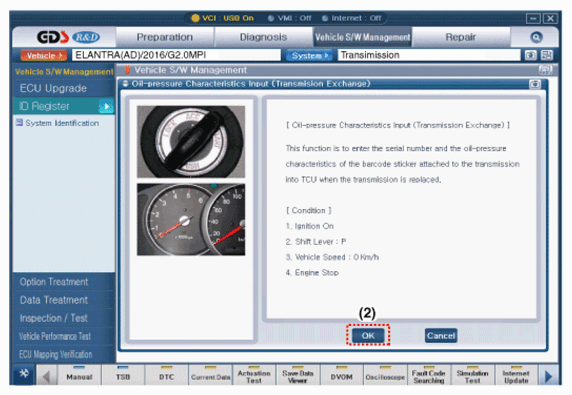The height and width of the screenshot is (395, 572).
Task: Open Actuation Test toolbar item
Action: click(x=254, y=375)
